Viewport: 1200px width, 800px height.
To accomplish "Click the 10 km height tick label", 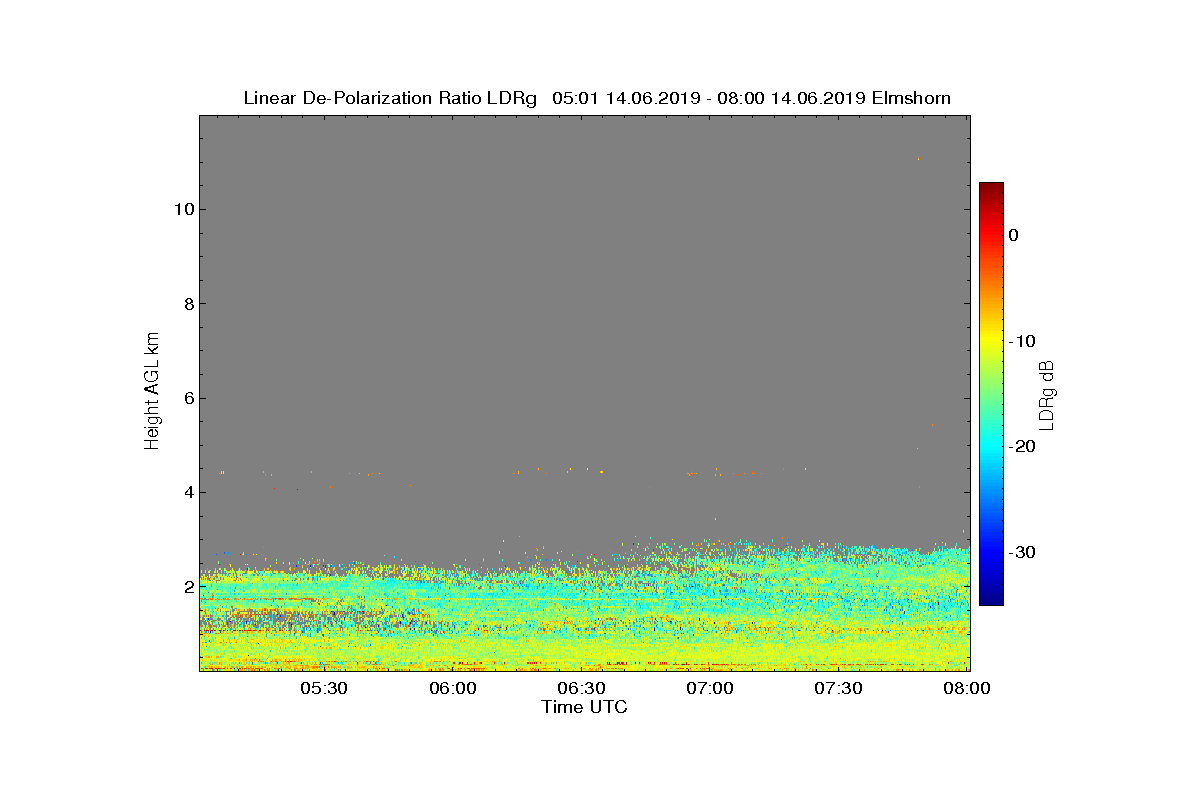I will tap(181, 209).
